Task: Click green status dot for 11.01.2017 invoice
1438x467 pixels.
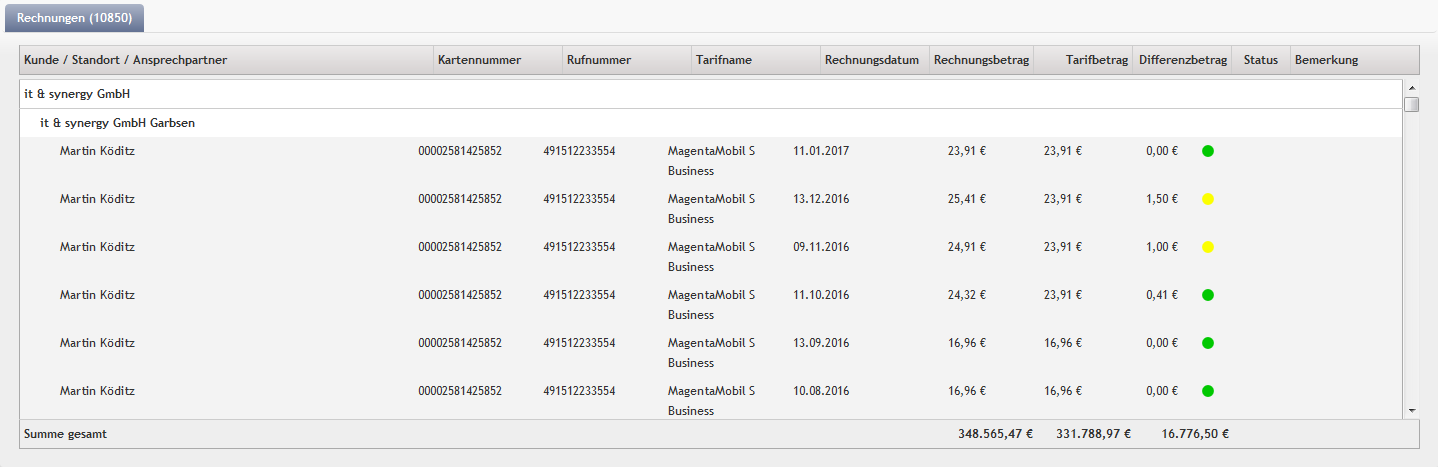Action: pyautogui.click(x=1208, y=151)
